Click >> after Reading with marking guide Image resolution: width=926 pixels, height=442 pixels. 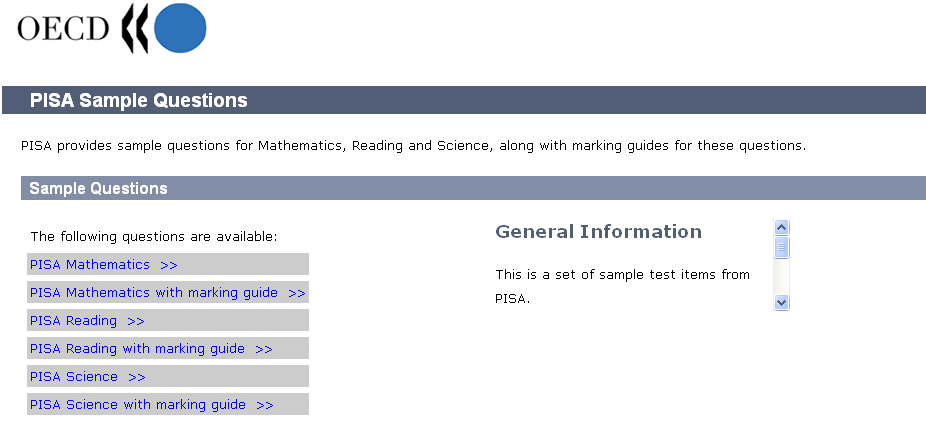(x=264, y=349)
